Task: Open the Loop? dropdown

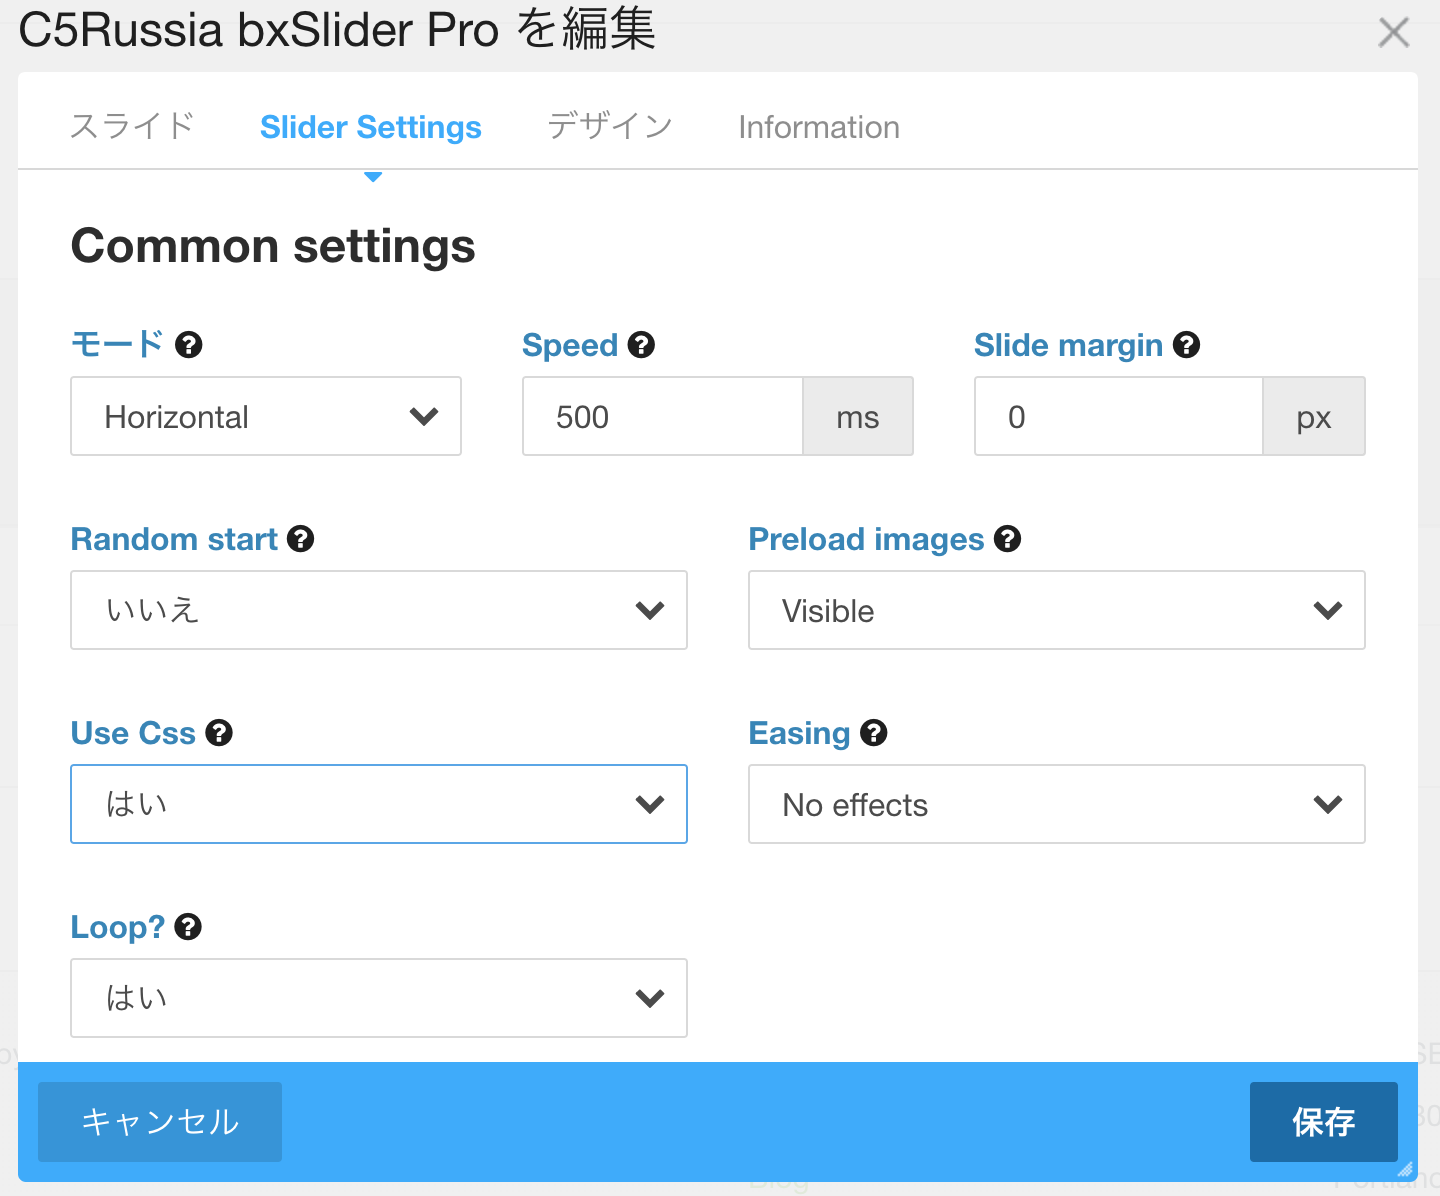Action: pyautogui.click(x=379, y=998)
